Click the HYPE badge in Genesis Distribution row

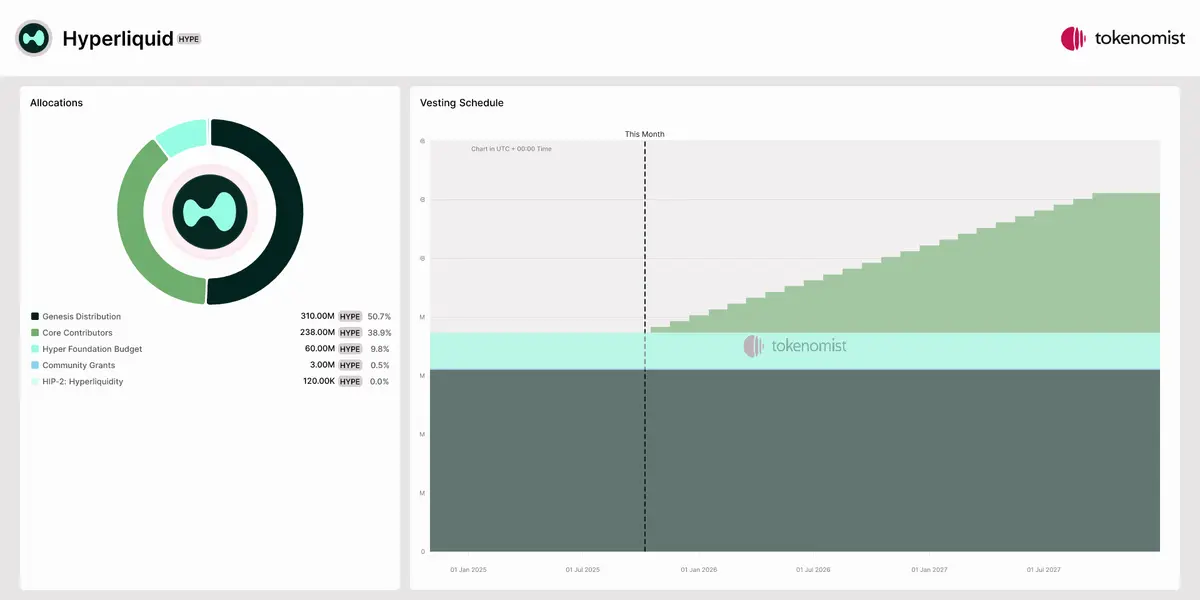pyautogui.click(x=349, y=317)
